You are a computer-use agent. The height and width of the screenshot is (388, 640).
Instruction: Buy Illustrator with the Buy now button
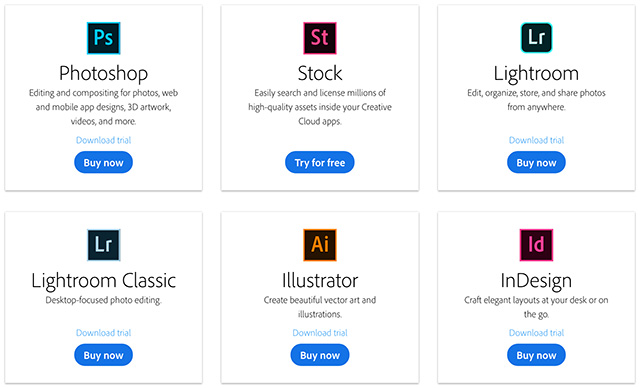click(320, 355)
